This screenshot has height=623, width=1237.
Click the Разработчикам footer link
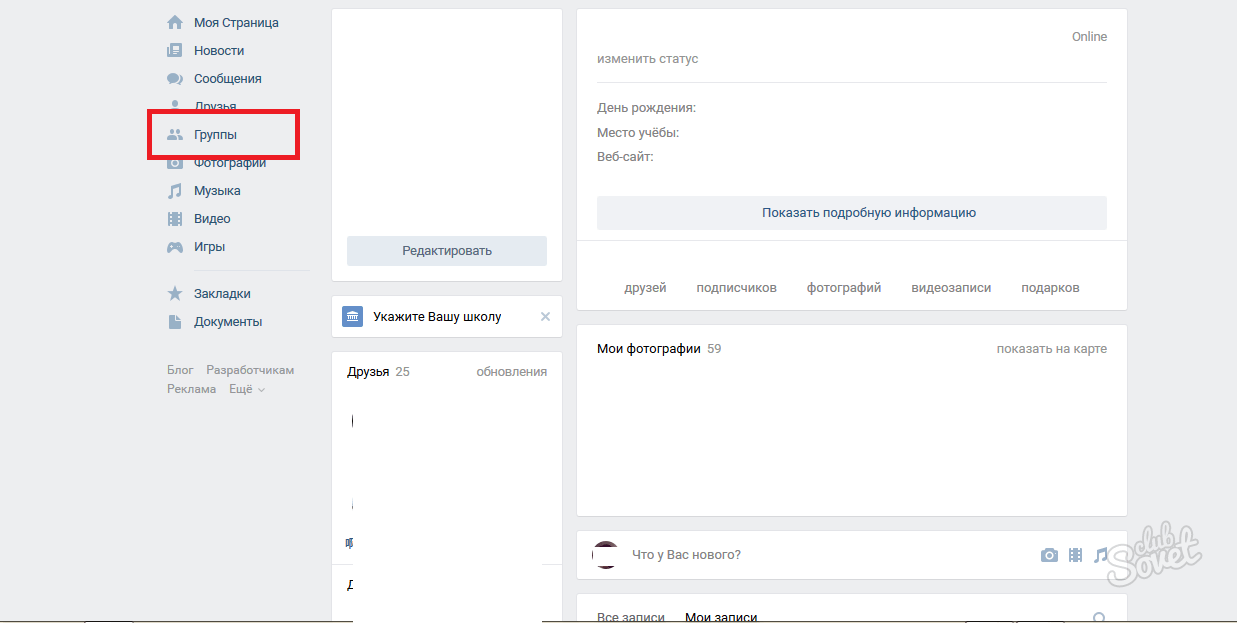tap(250, 370)
